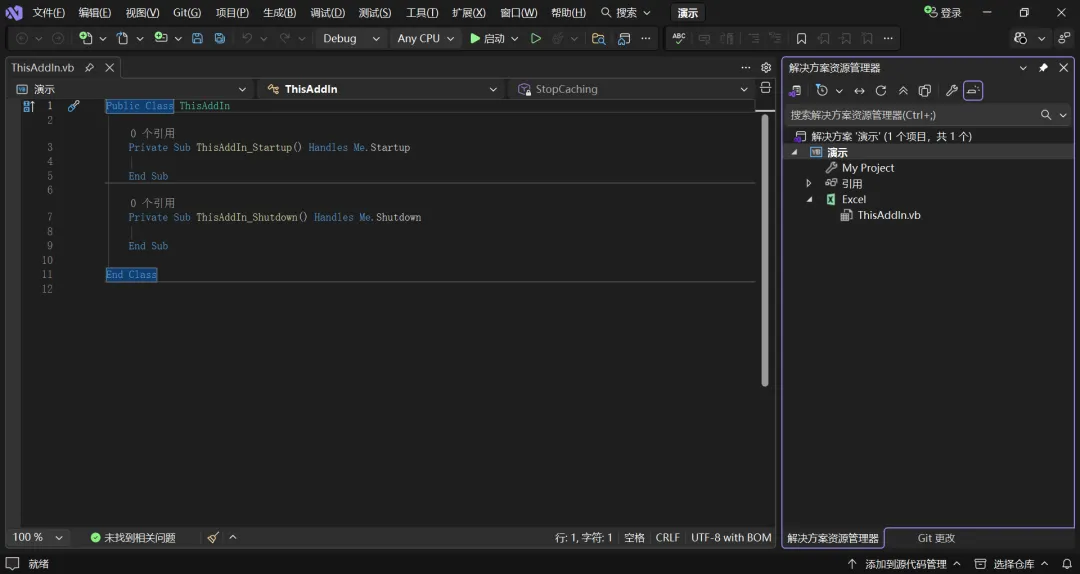Toggle the preview selected items button
Image resolution: width=1080 pixels, height=574 pixels.
(973, 91)
